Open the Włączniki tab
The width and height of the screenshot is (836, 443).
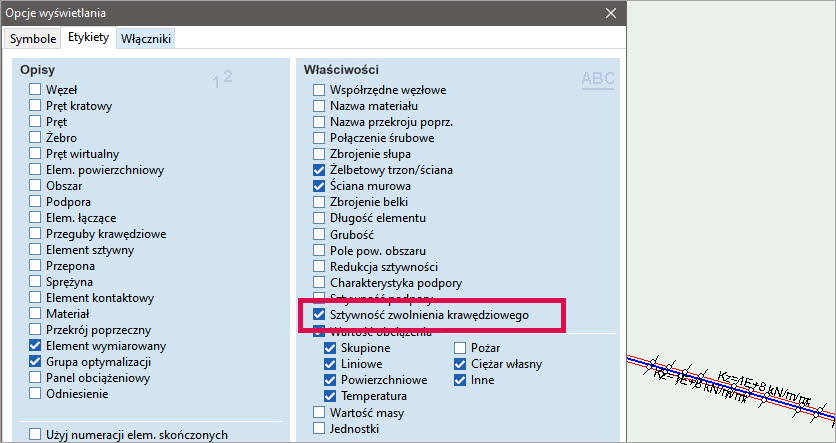tap(146, 38)
